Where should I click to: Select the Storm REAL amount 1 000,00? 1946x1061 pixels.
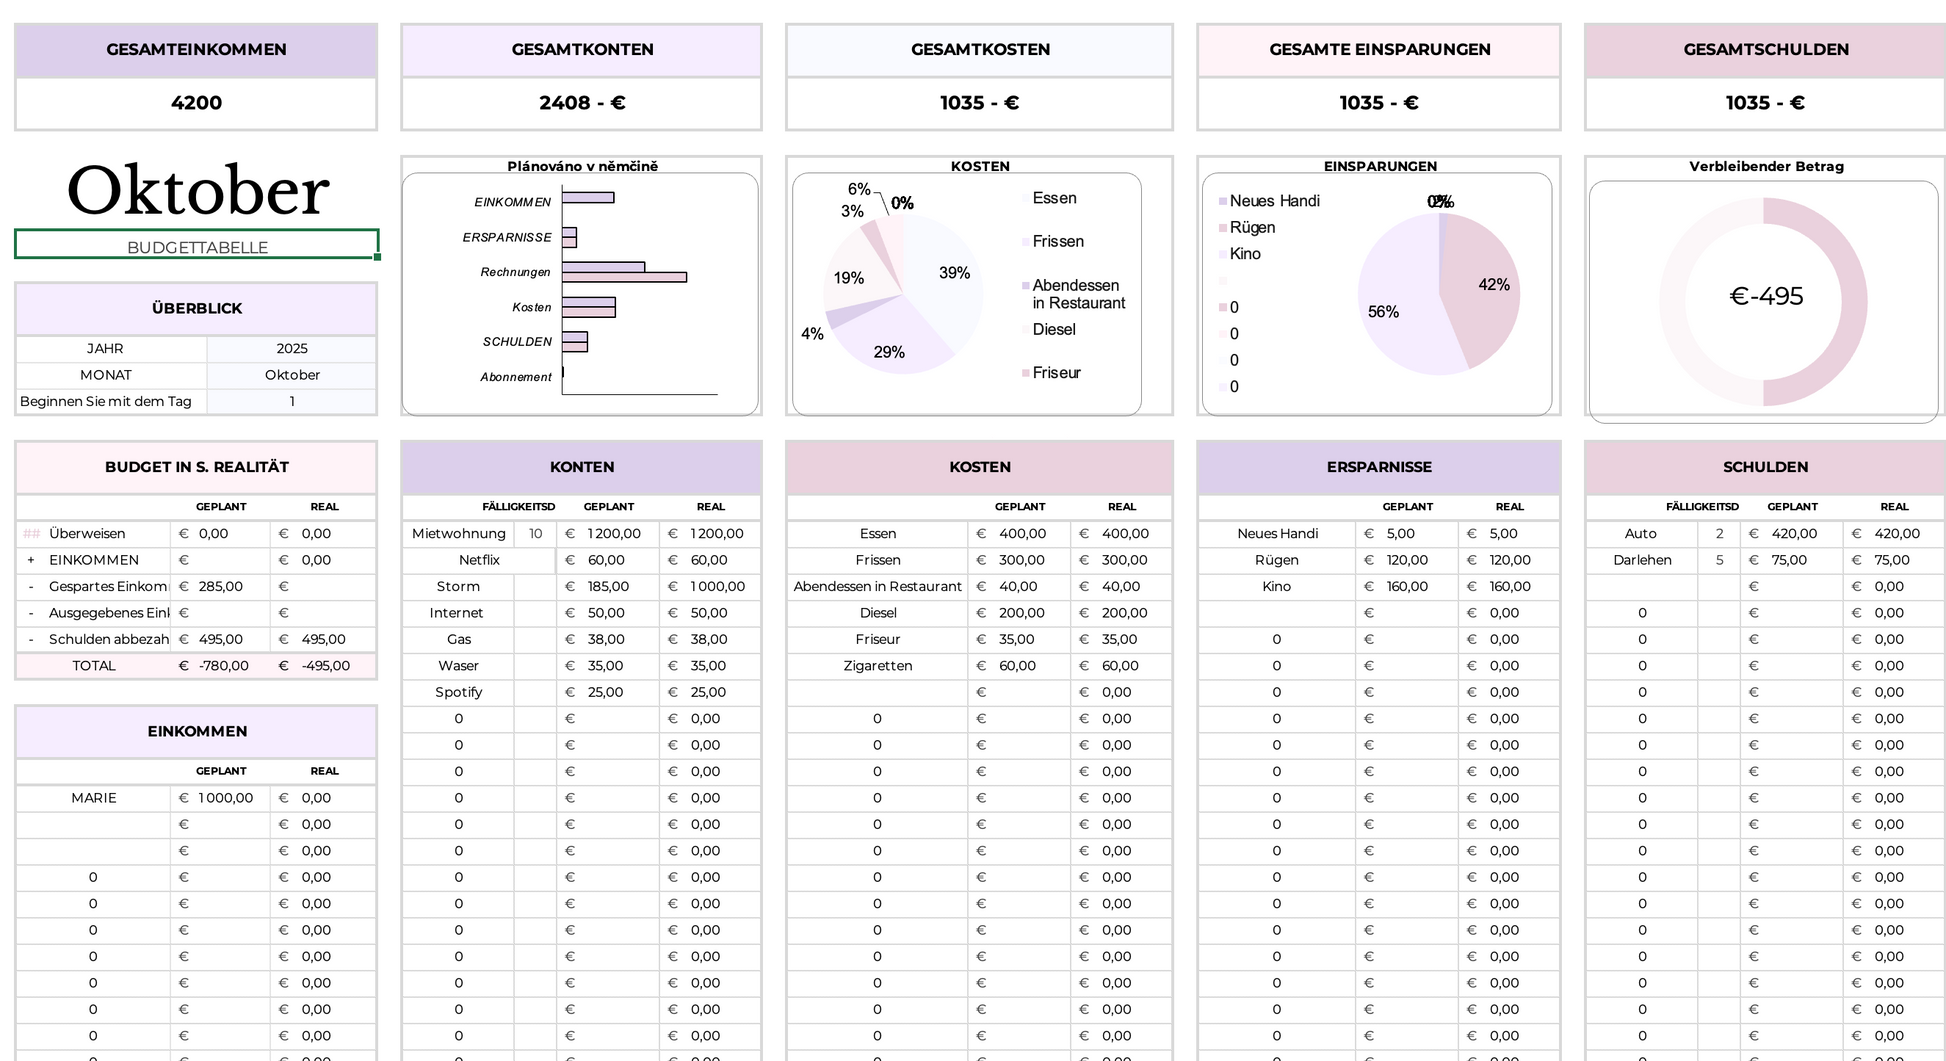click(x=715, y=587)
